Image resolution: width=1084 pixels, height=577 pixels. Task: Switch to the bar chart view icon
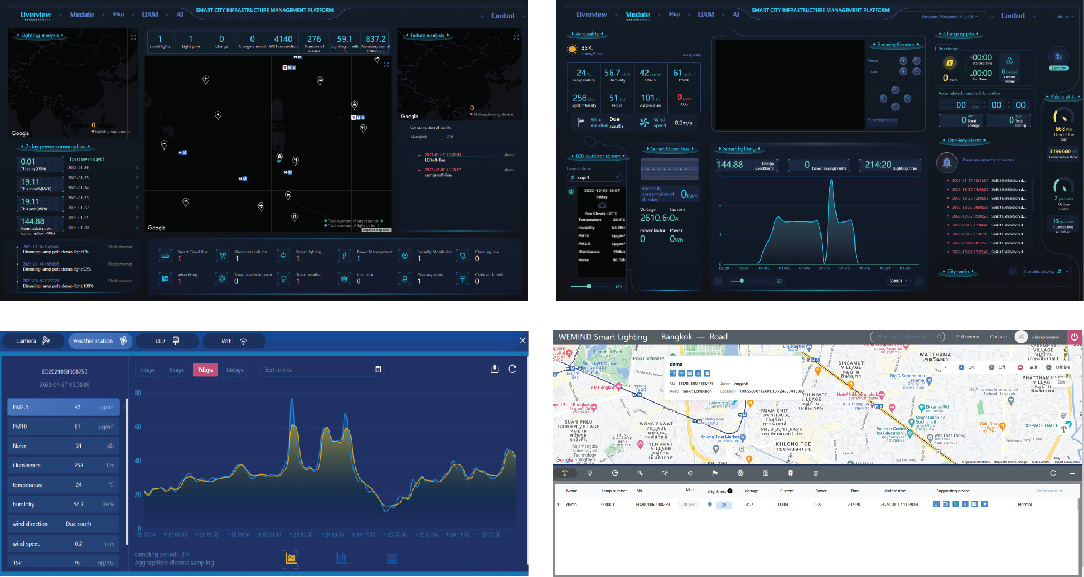[341, 558]
